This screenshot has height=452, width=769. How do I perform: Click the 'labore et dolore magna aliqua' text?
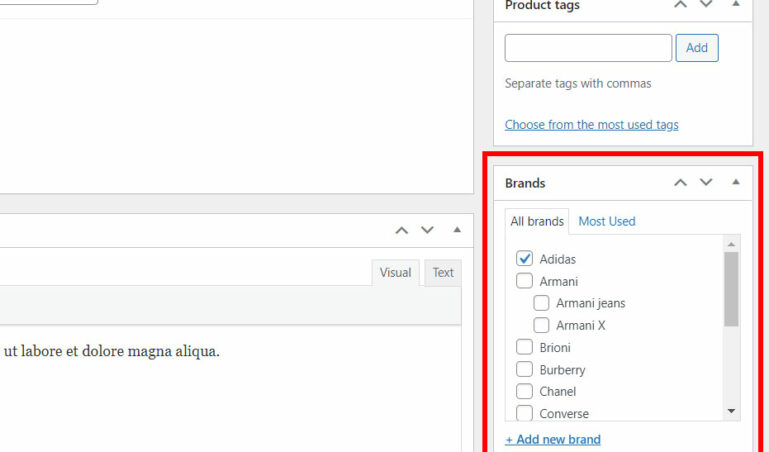tap(120, 352)
